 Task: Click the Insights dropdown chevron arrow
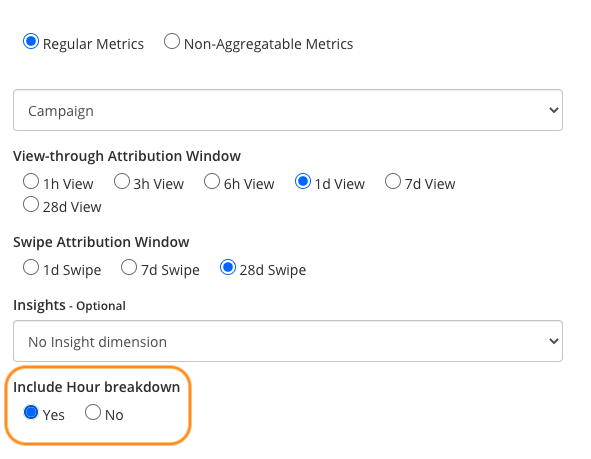coord(553,341)
